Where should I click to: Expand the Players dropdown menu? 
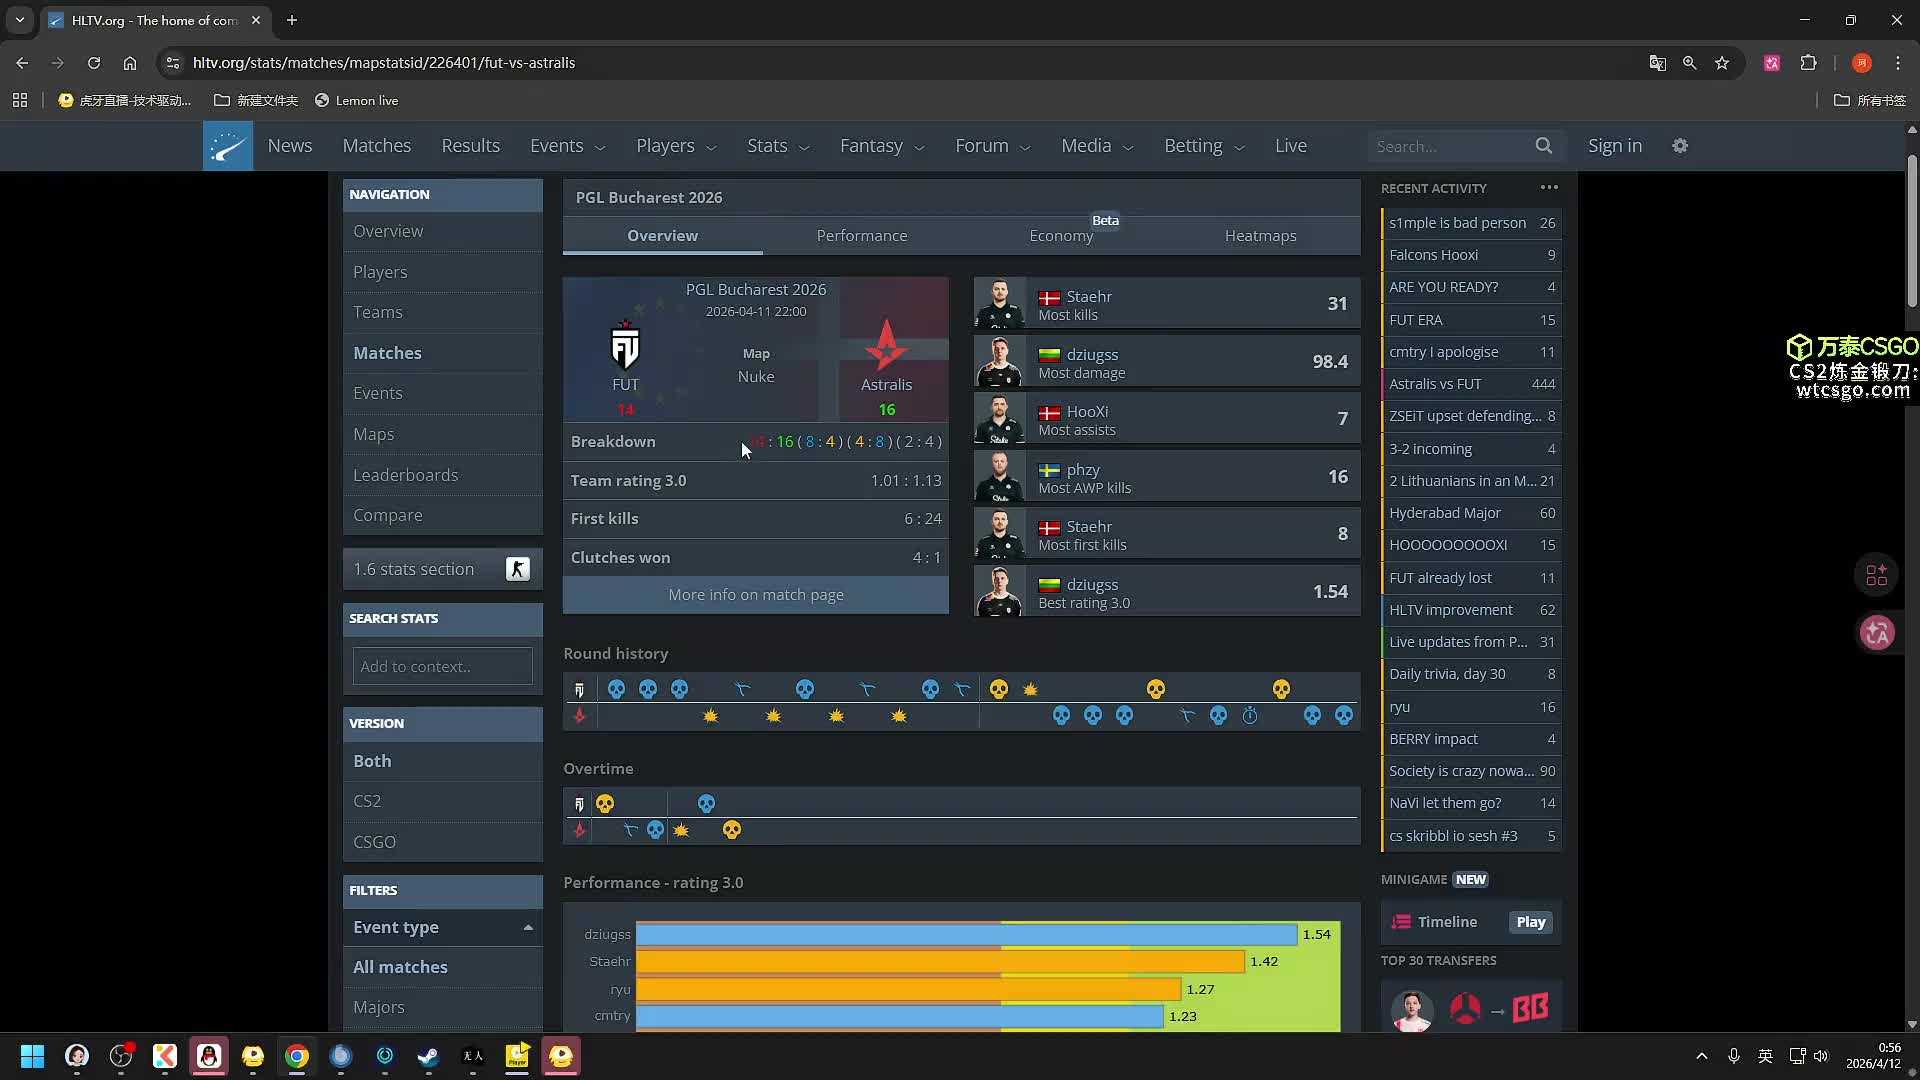tap(676, 146)
